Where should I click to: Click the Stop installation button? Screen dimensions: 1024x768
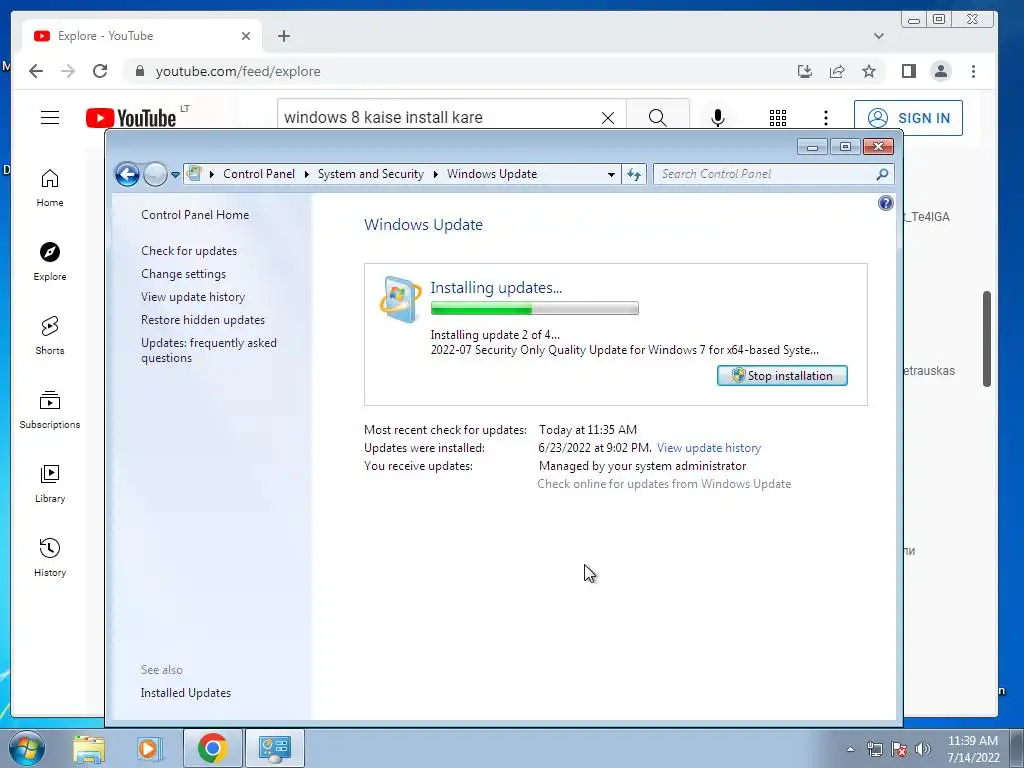click(x=782, y=376)
